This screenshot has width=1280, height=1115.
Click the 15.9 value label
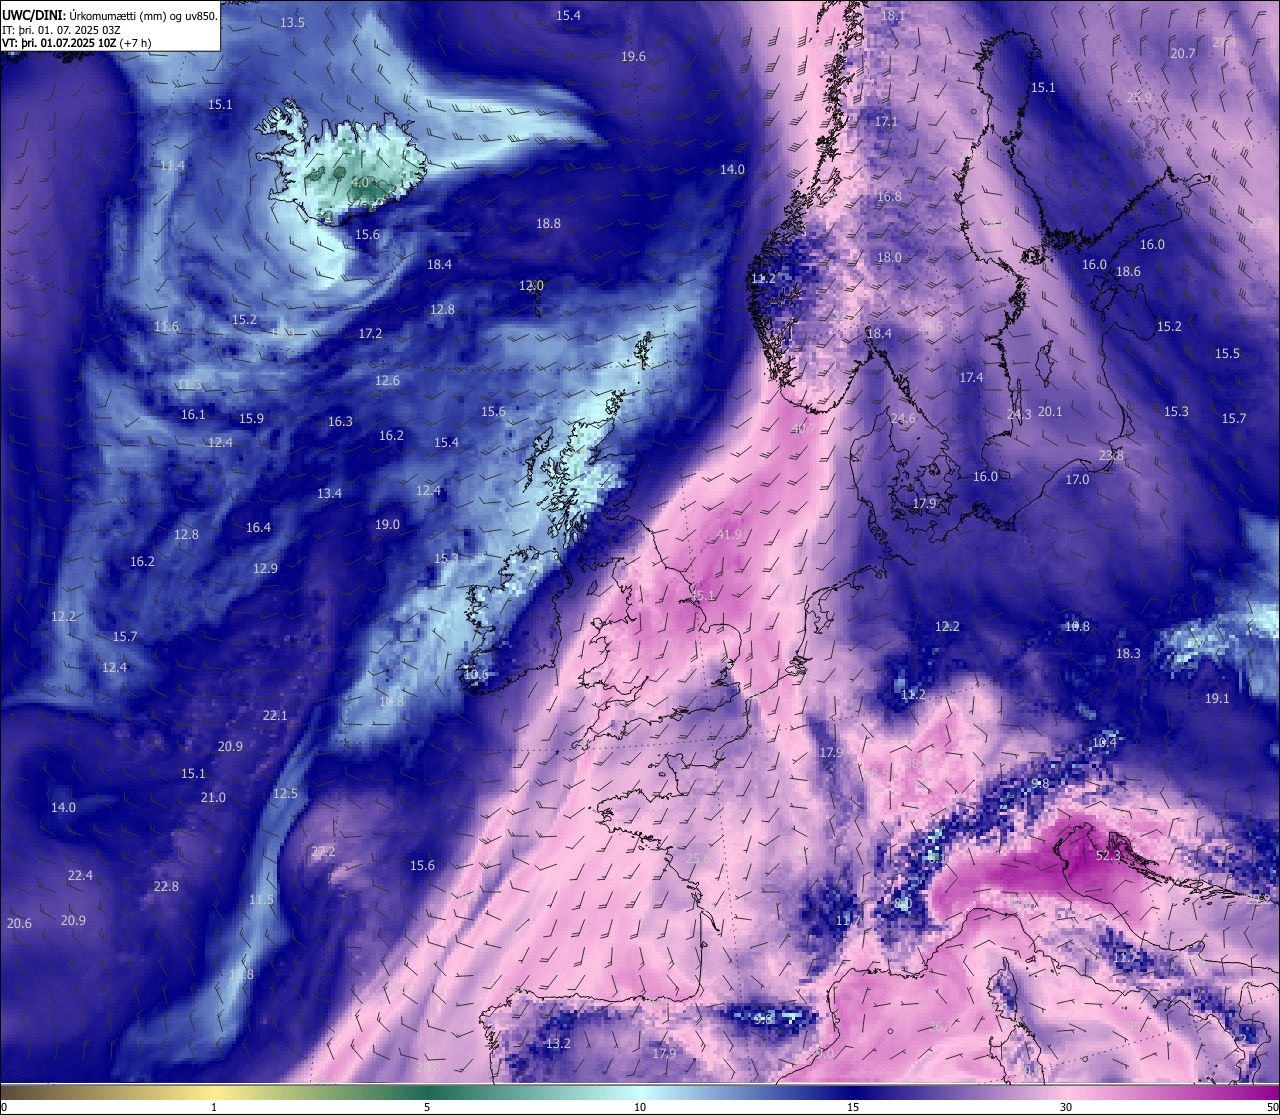pos(252,419)
